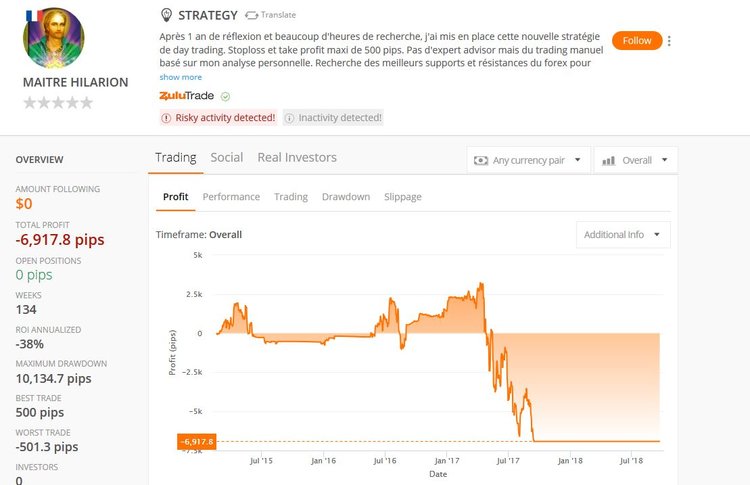Open the three-dot more options menu
Image resolution: width=750 pixels, height=485 pixels.
[669, 41]
